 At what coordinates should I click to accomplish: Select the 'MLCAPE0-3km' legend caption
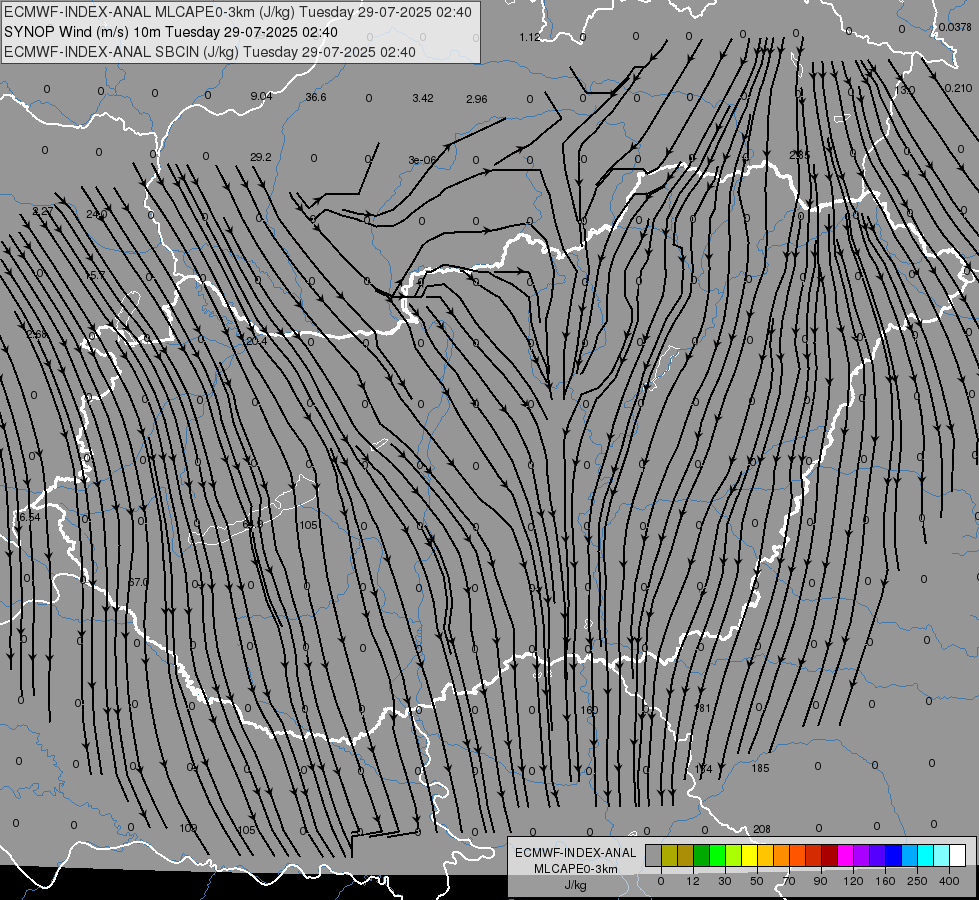pyautogui.click(x=575, y=869)
